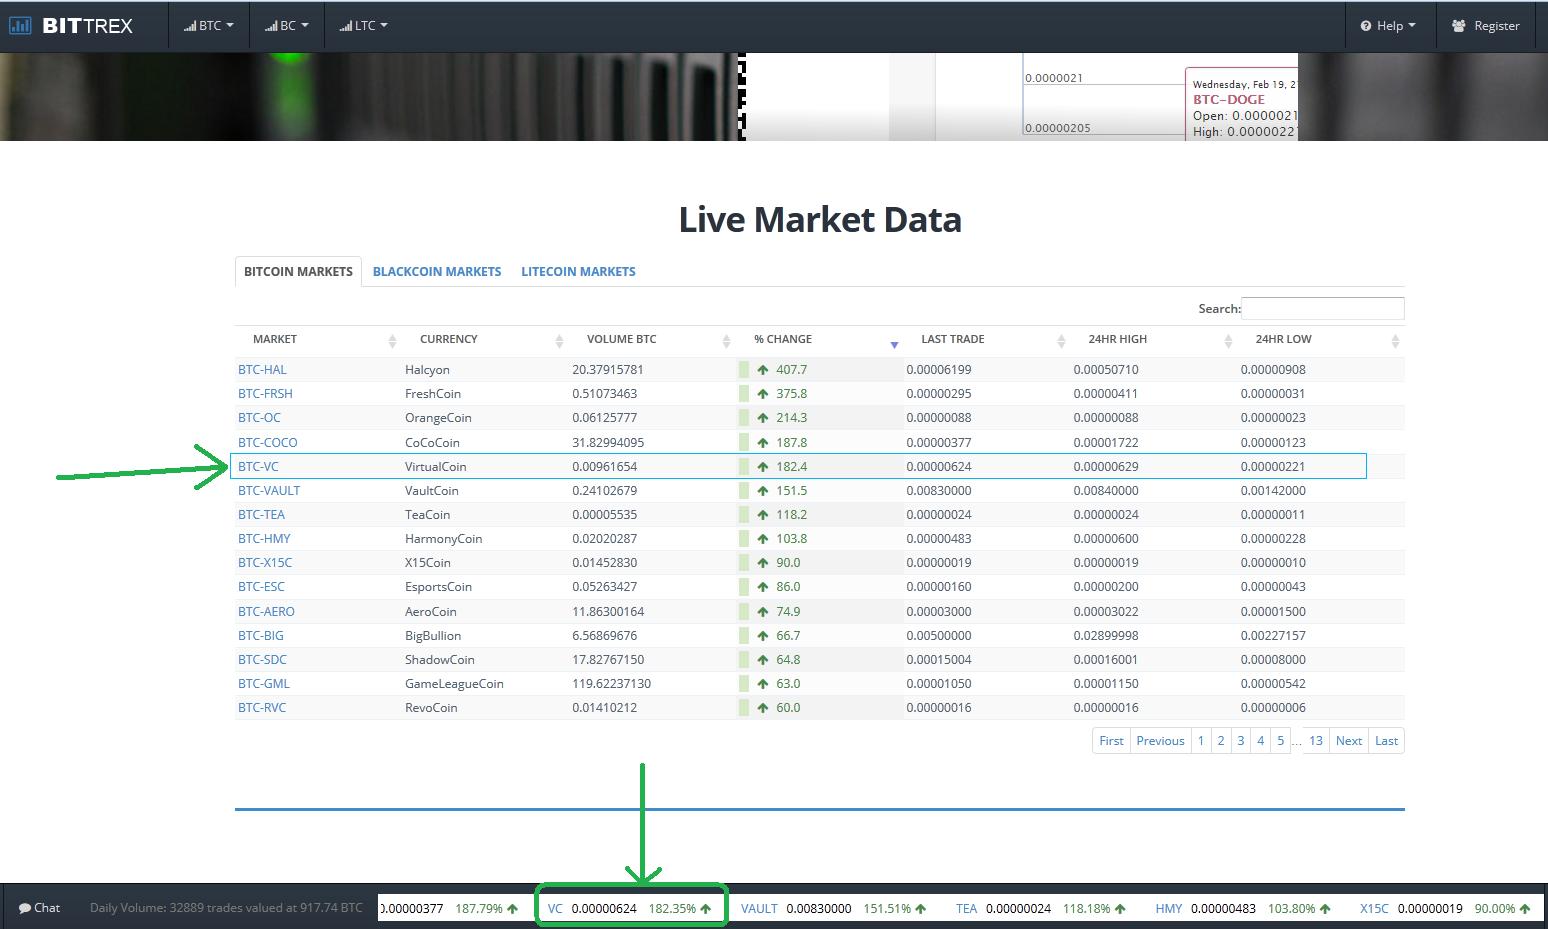Open the Chat panel

click(x=40, y=908)
